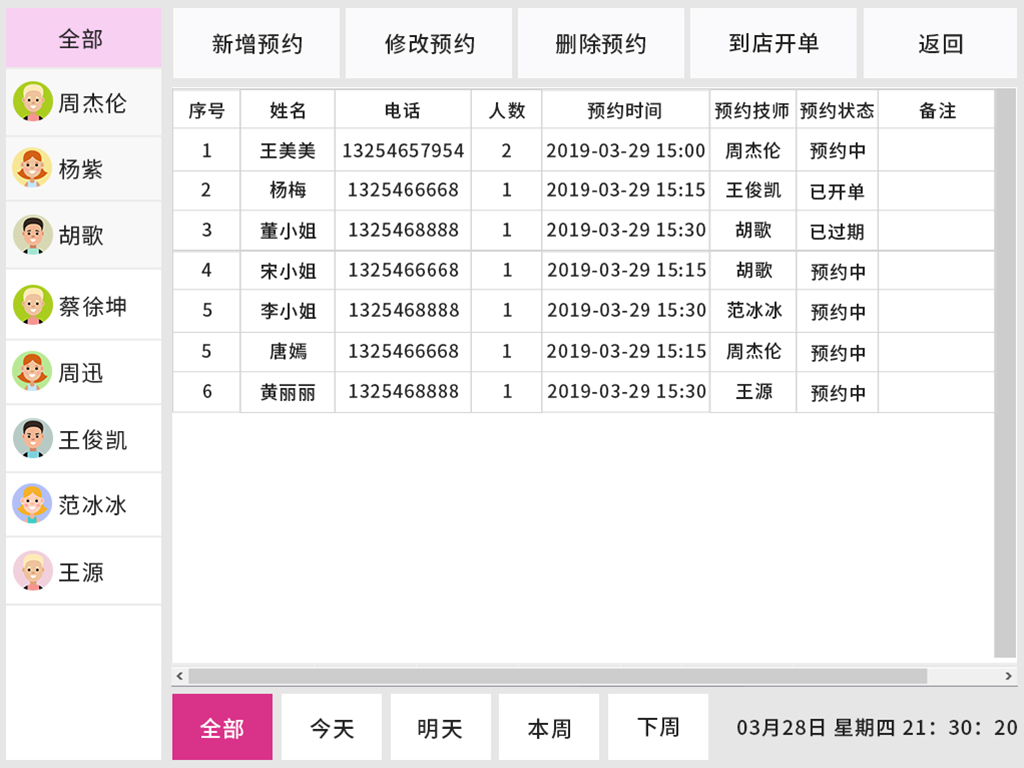Screen dimensions: 1024x768
Task: Filter appointments by 今天
Action: (331, 727)
